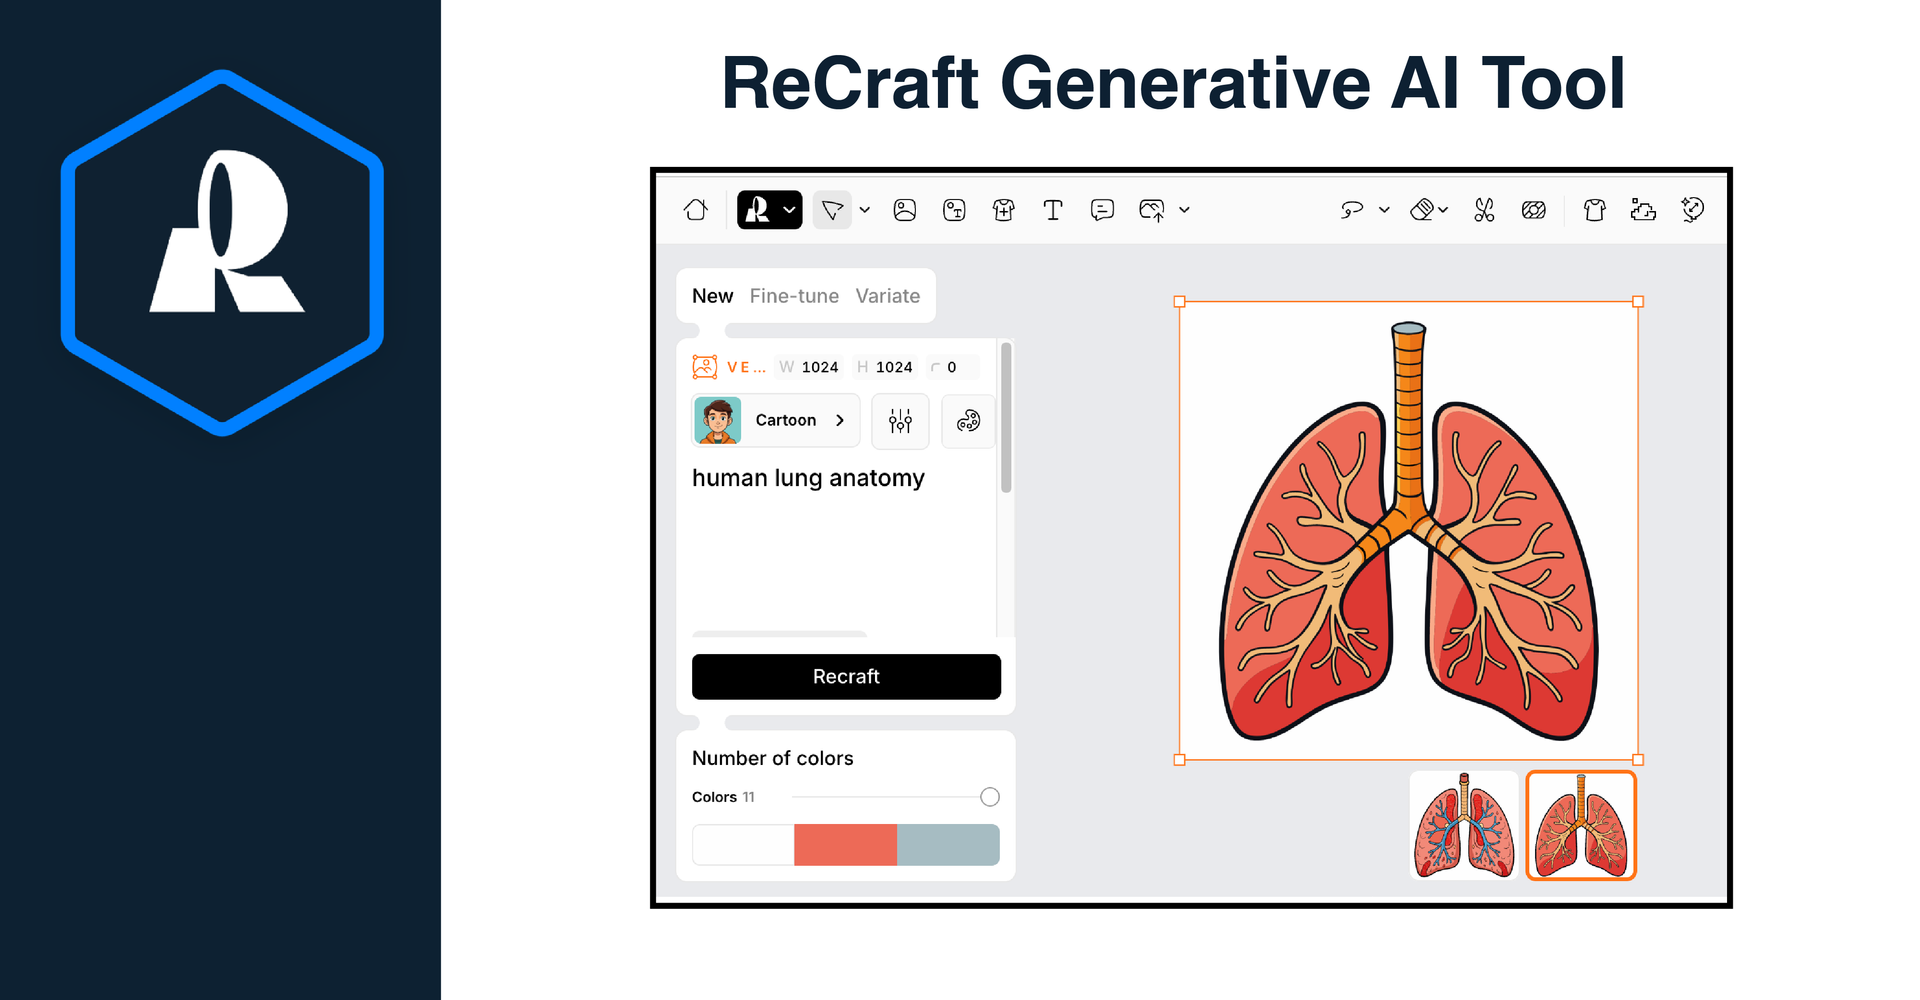This screenshot has height=1000, width=1920.
Task: Expand the selection tool chevron
Action: [x=865, y=210]
